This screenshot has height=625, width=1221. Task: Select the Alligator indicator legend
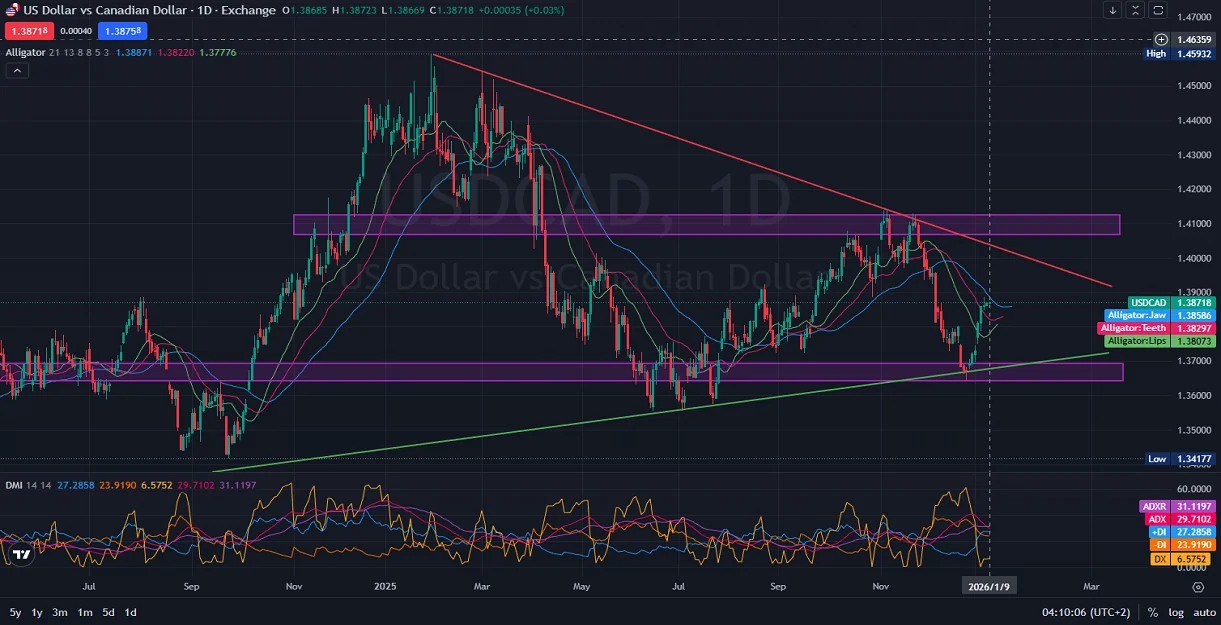tap(25, 52)
